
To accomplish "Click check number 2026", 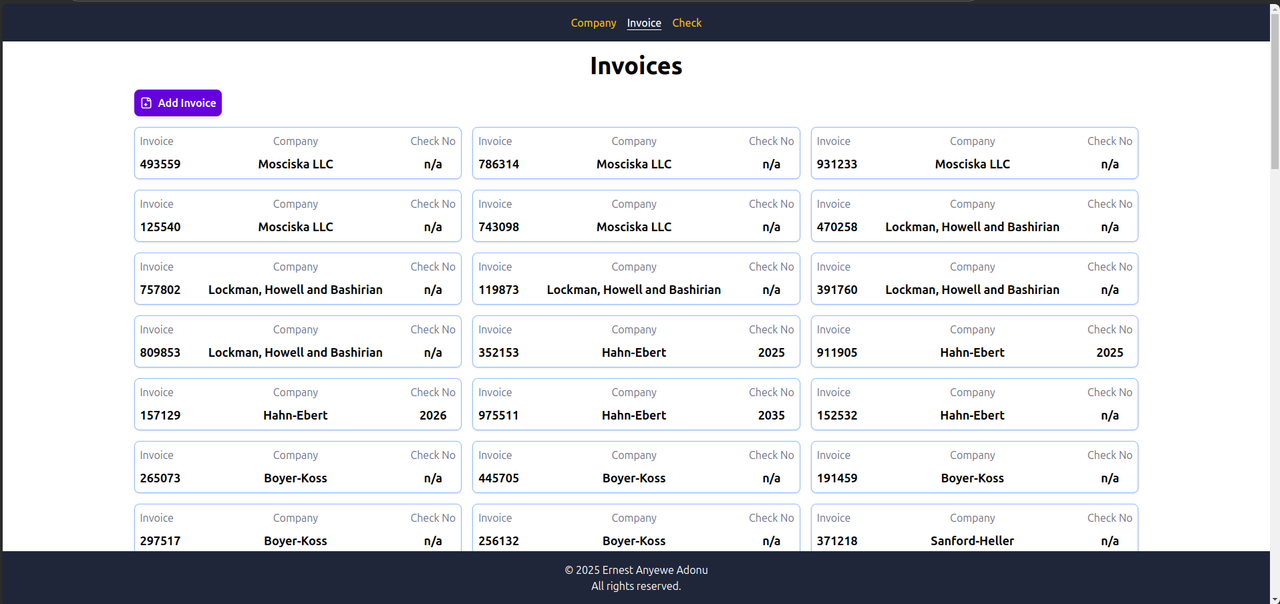I will 433,416.
